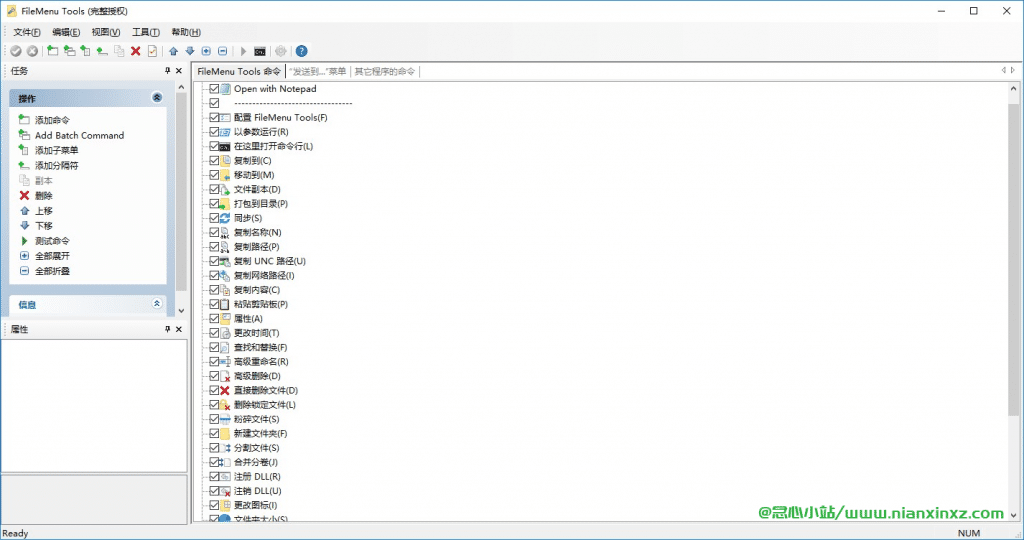Click the settings gear toolbar icon

pyautogui.click(x=281, y=51)
